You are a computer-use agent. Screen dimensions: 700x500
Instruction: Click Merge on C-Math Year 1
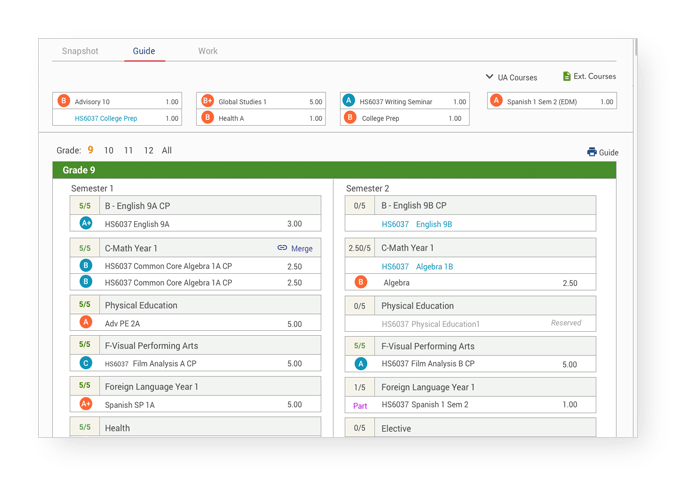click(302, 249)
